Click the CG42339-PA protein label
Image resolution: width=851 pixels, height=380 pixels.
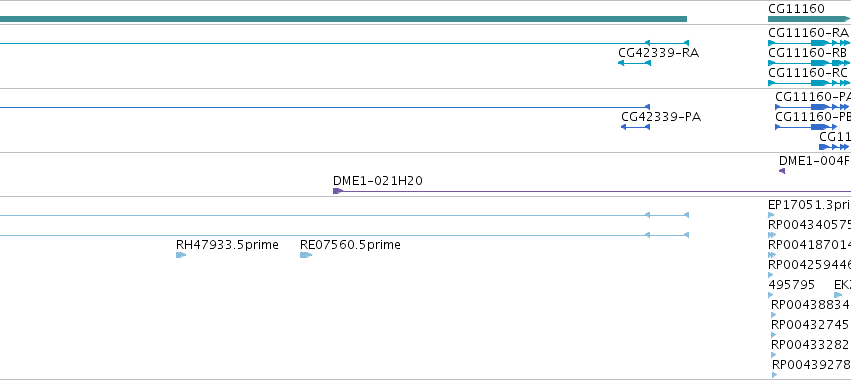661,117
